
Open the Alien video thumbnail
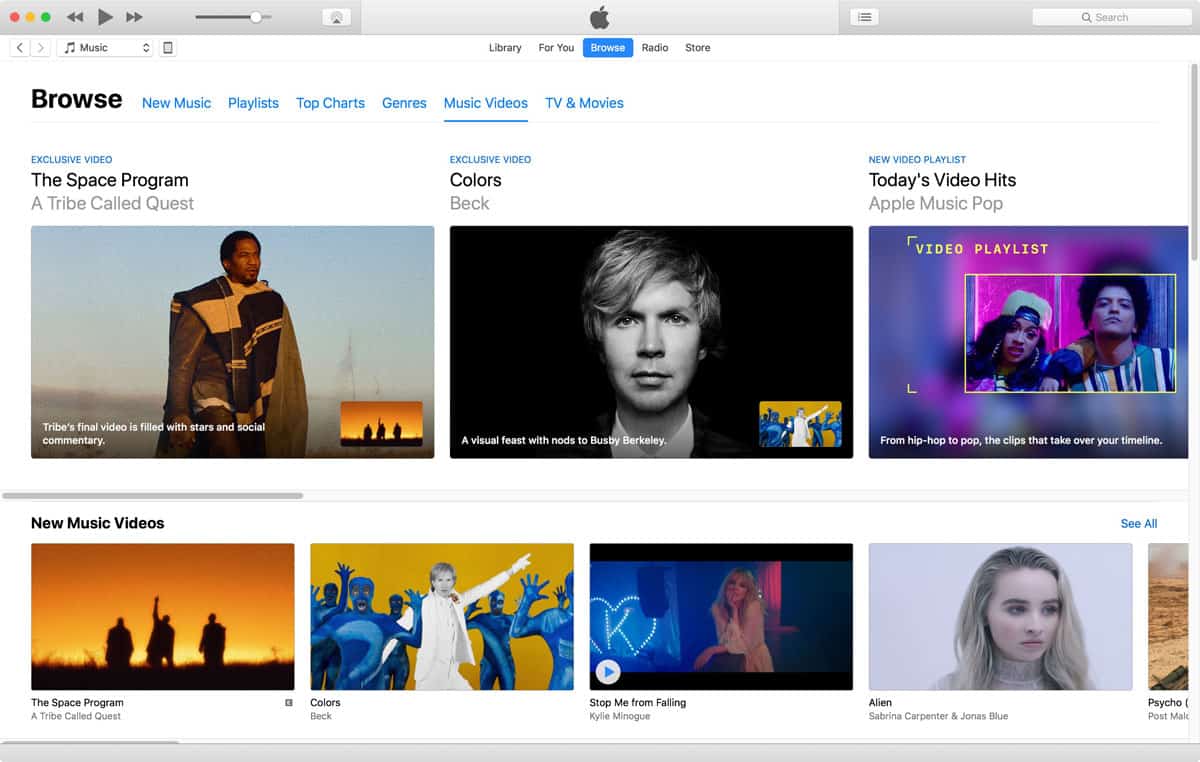[1000, 616]
